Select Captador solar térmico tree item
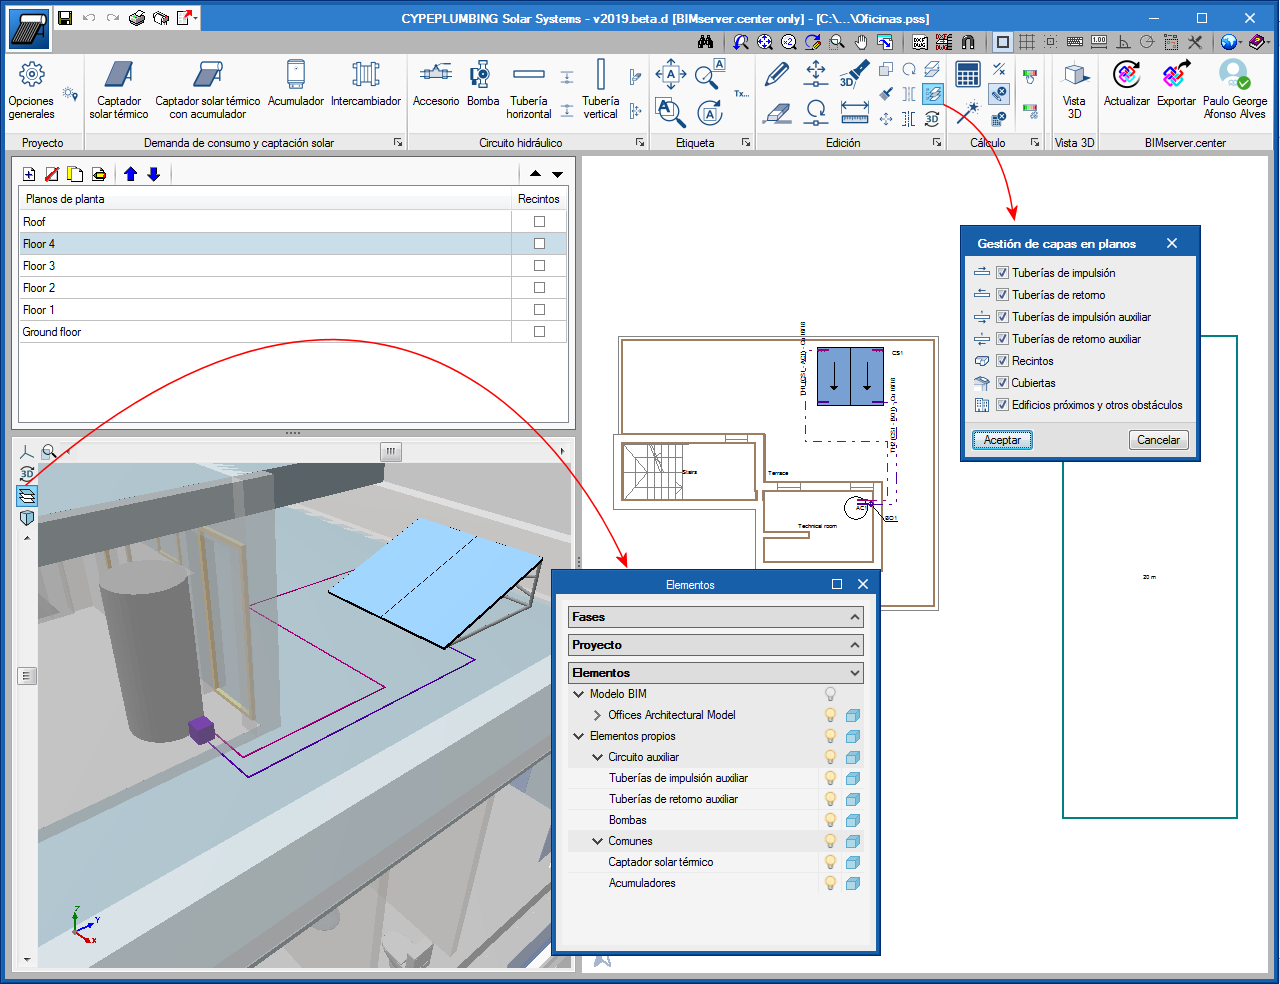Image resolution: width=1280 pixels, height=984 pixels. point(661,862)
